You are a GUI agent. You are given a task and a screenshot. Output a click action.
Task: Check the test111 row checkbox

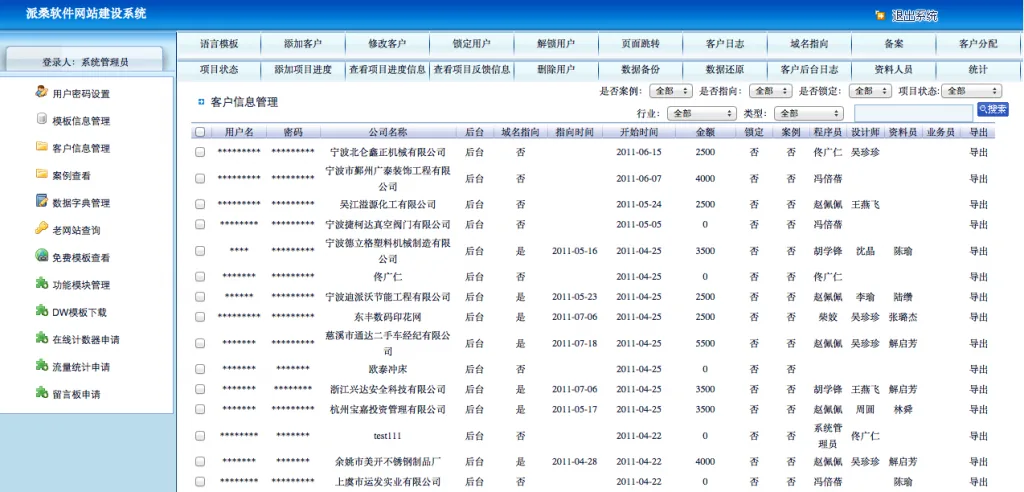(x=200, y=436)
